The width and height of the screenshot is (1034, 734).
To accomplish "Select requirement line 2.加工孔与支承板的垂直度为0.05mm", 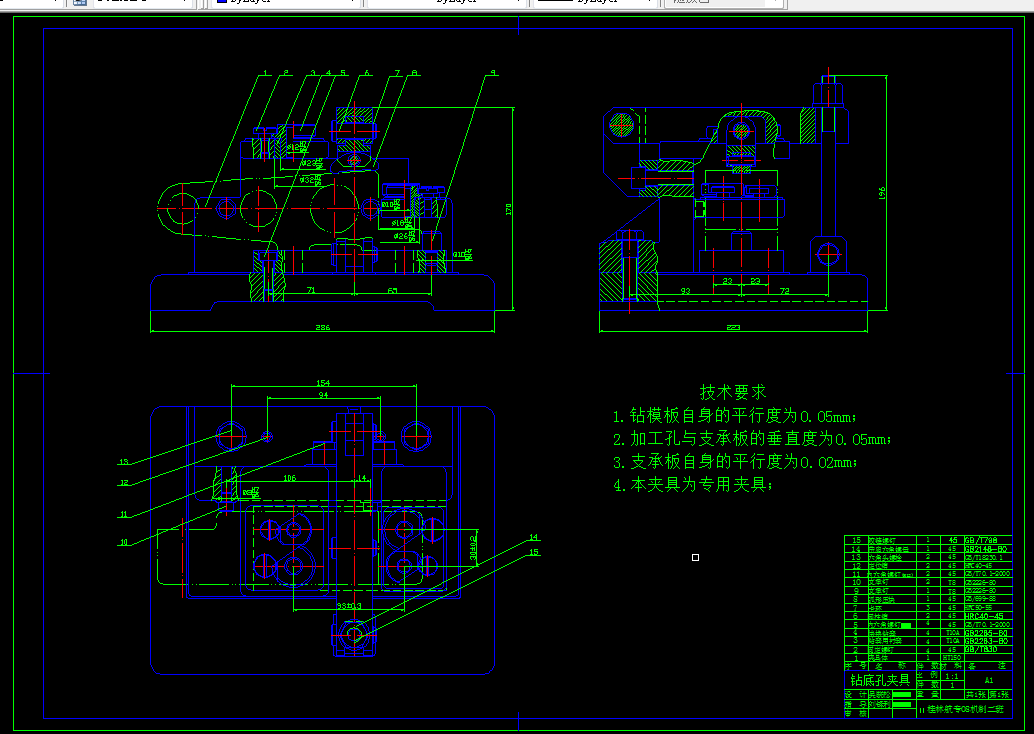I will click(752, 439).
